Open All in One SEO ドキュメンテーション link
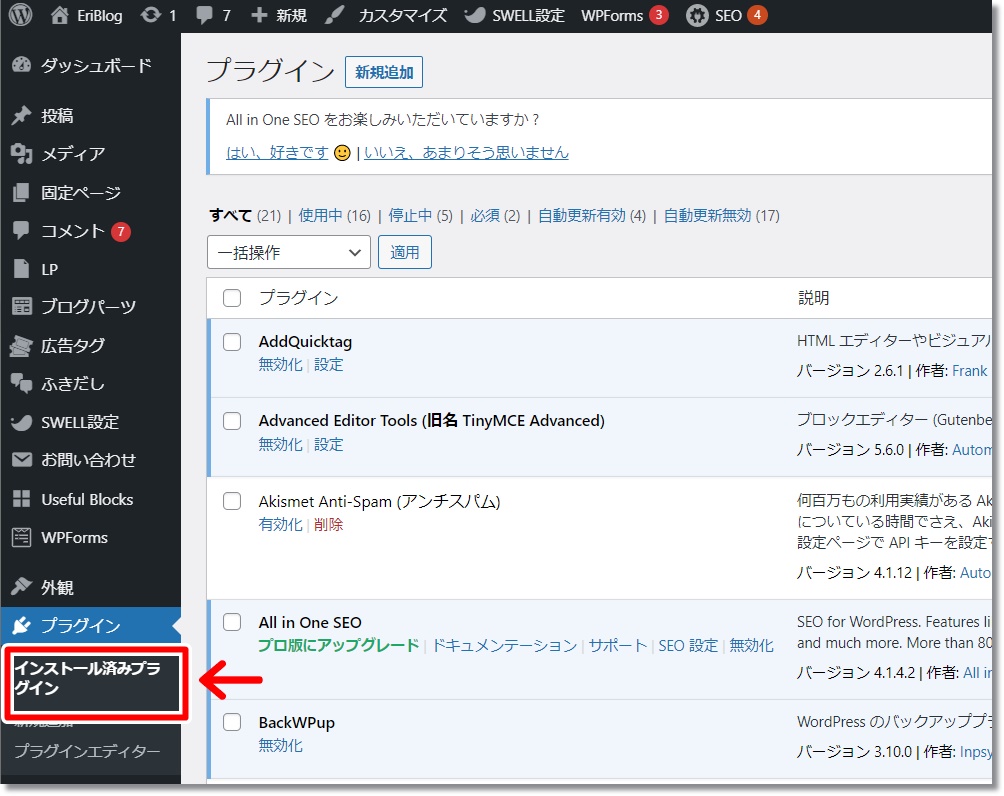Screen dimensions: 1004x796 coord(505,646)
